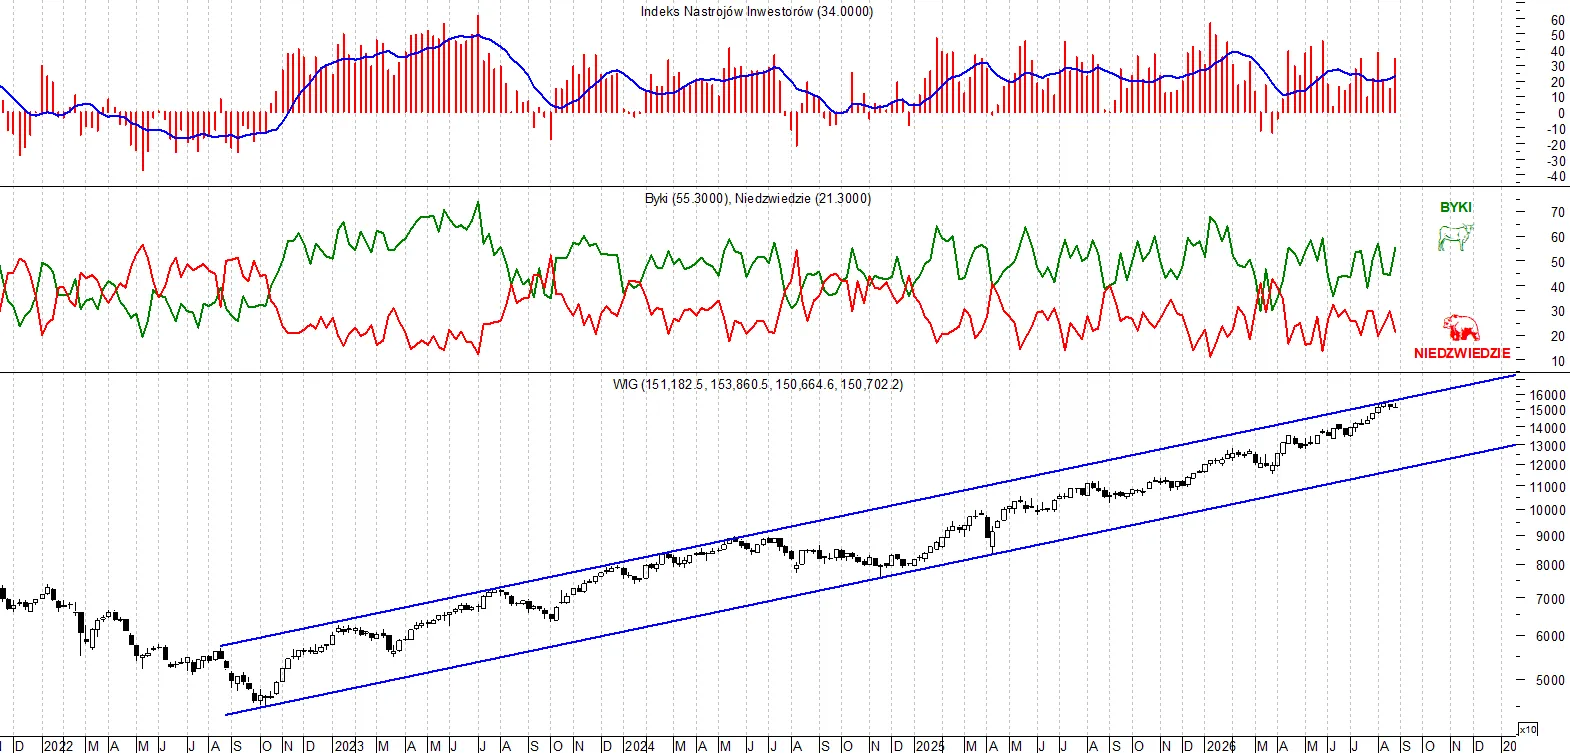The height and width of the screenshot is (753, 1570).
Task: Click the 70 value on the Byki axis
Action: (1558, 213)
